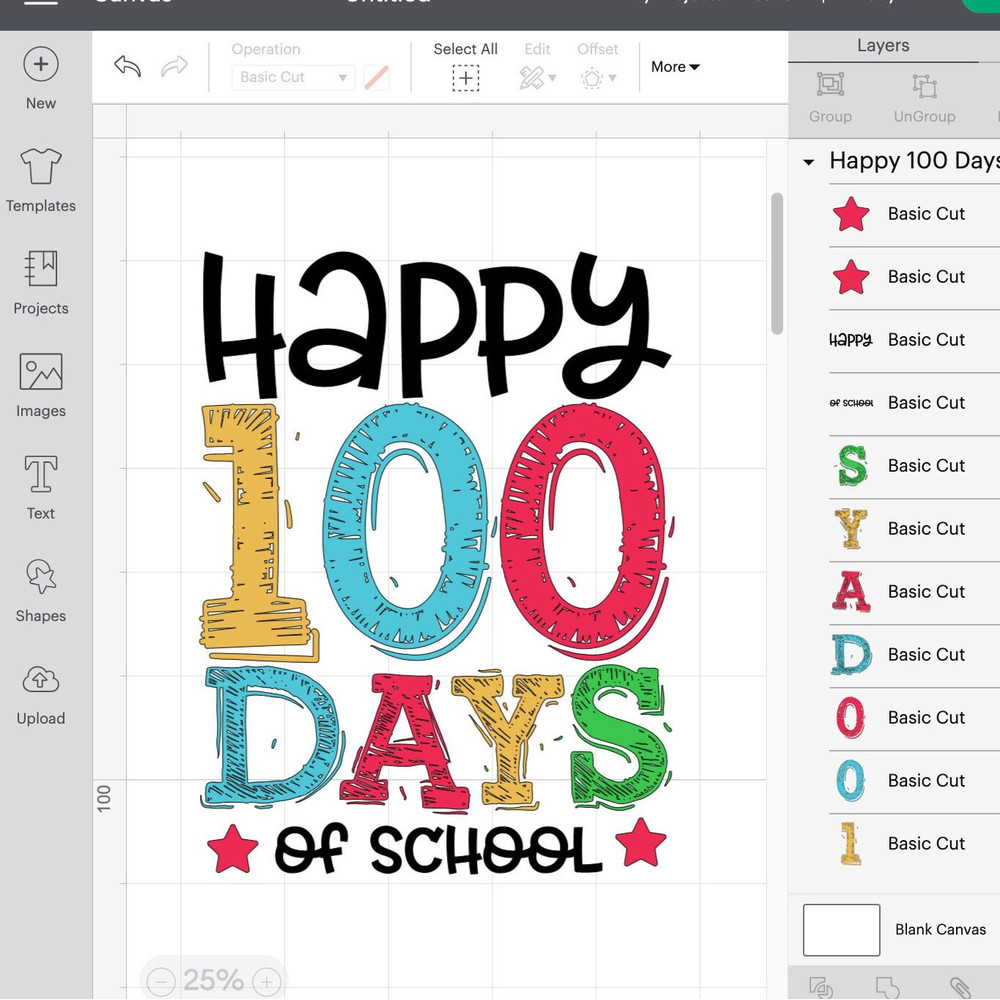This screenshot has width=1000, height=1000.
Task: Collapse the Happy 100 Days layer group
Action: click(x=808, y=161)
